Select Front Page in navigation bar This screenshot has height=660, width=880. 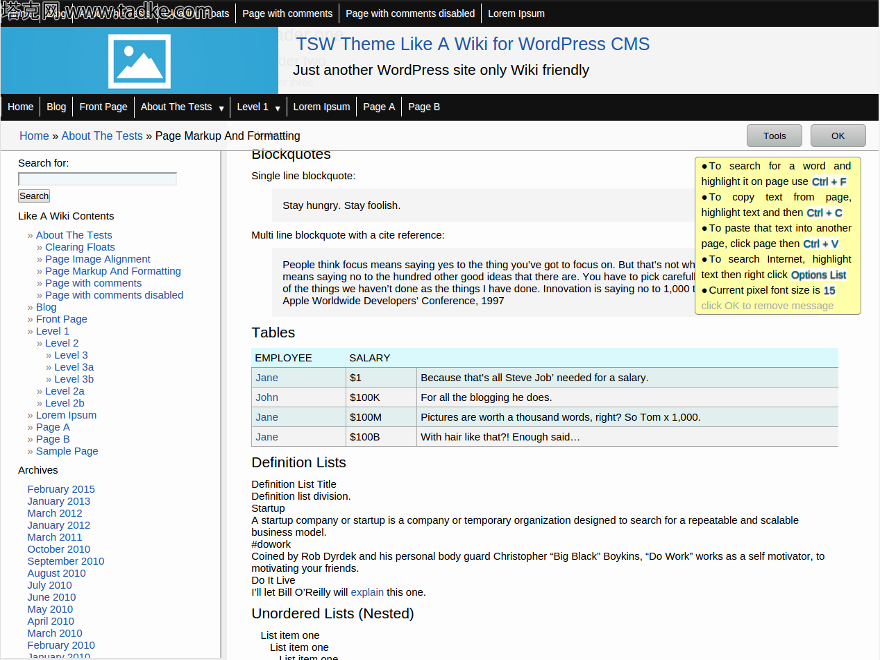103,107
